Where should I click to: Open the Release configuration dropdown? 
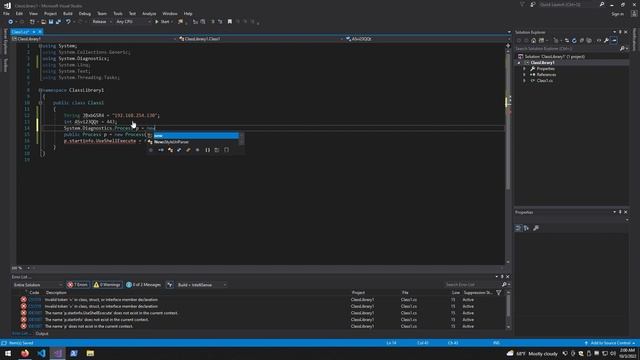102,22
